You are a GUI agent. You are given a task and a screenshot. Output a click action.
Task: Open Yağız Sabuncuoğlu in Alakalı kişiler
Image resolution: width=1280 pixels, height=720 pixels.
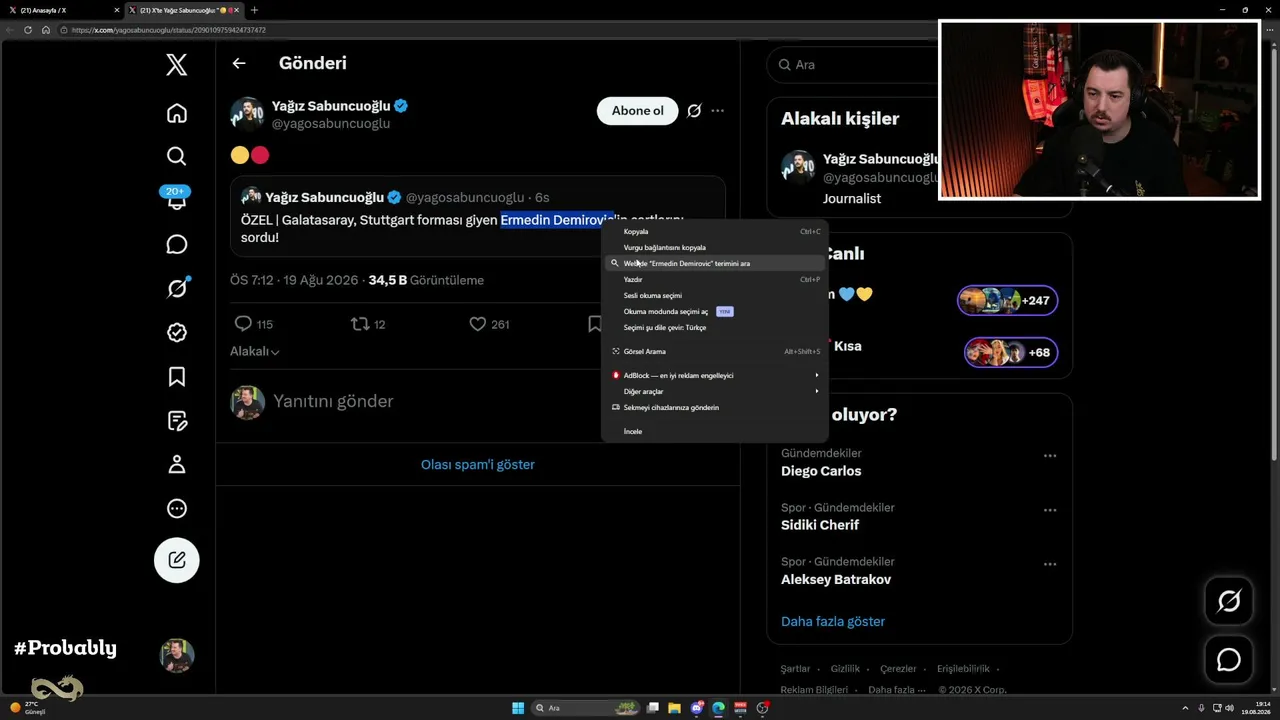880,159
